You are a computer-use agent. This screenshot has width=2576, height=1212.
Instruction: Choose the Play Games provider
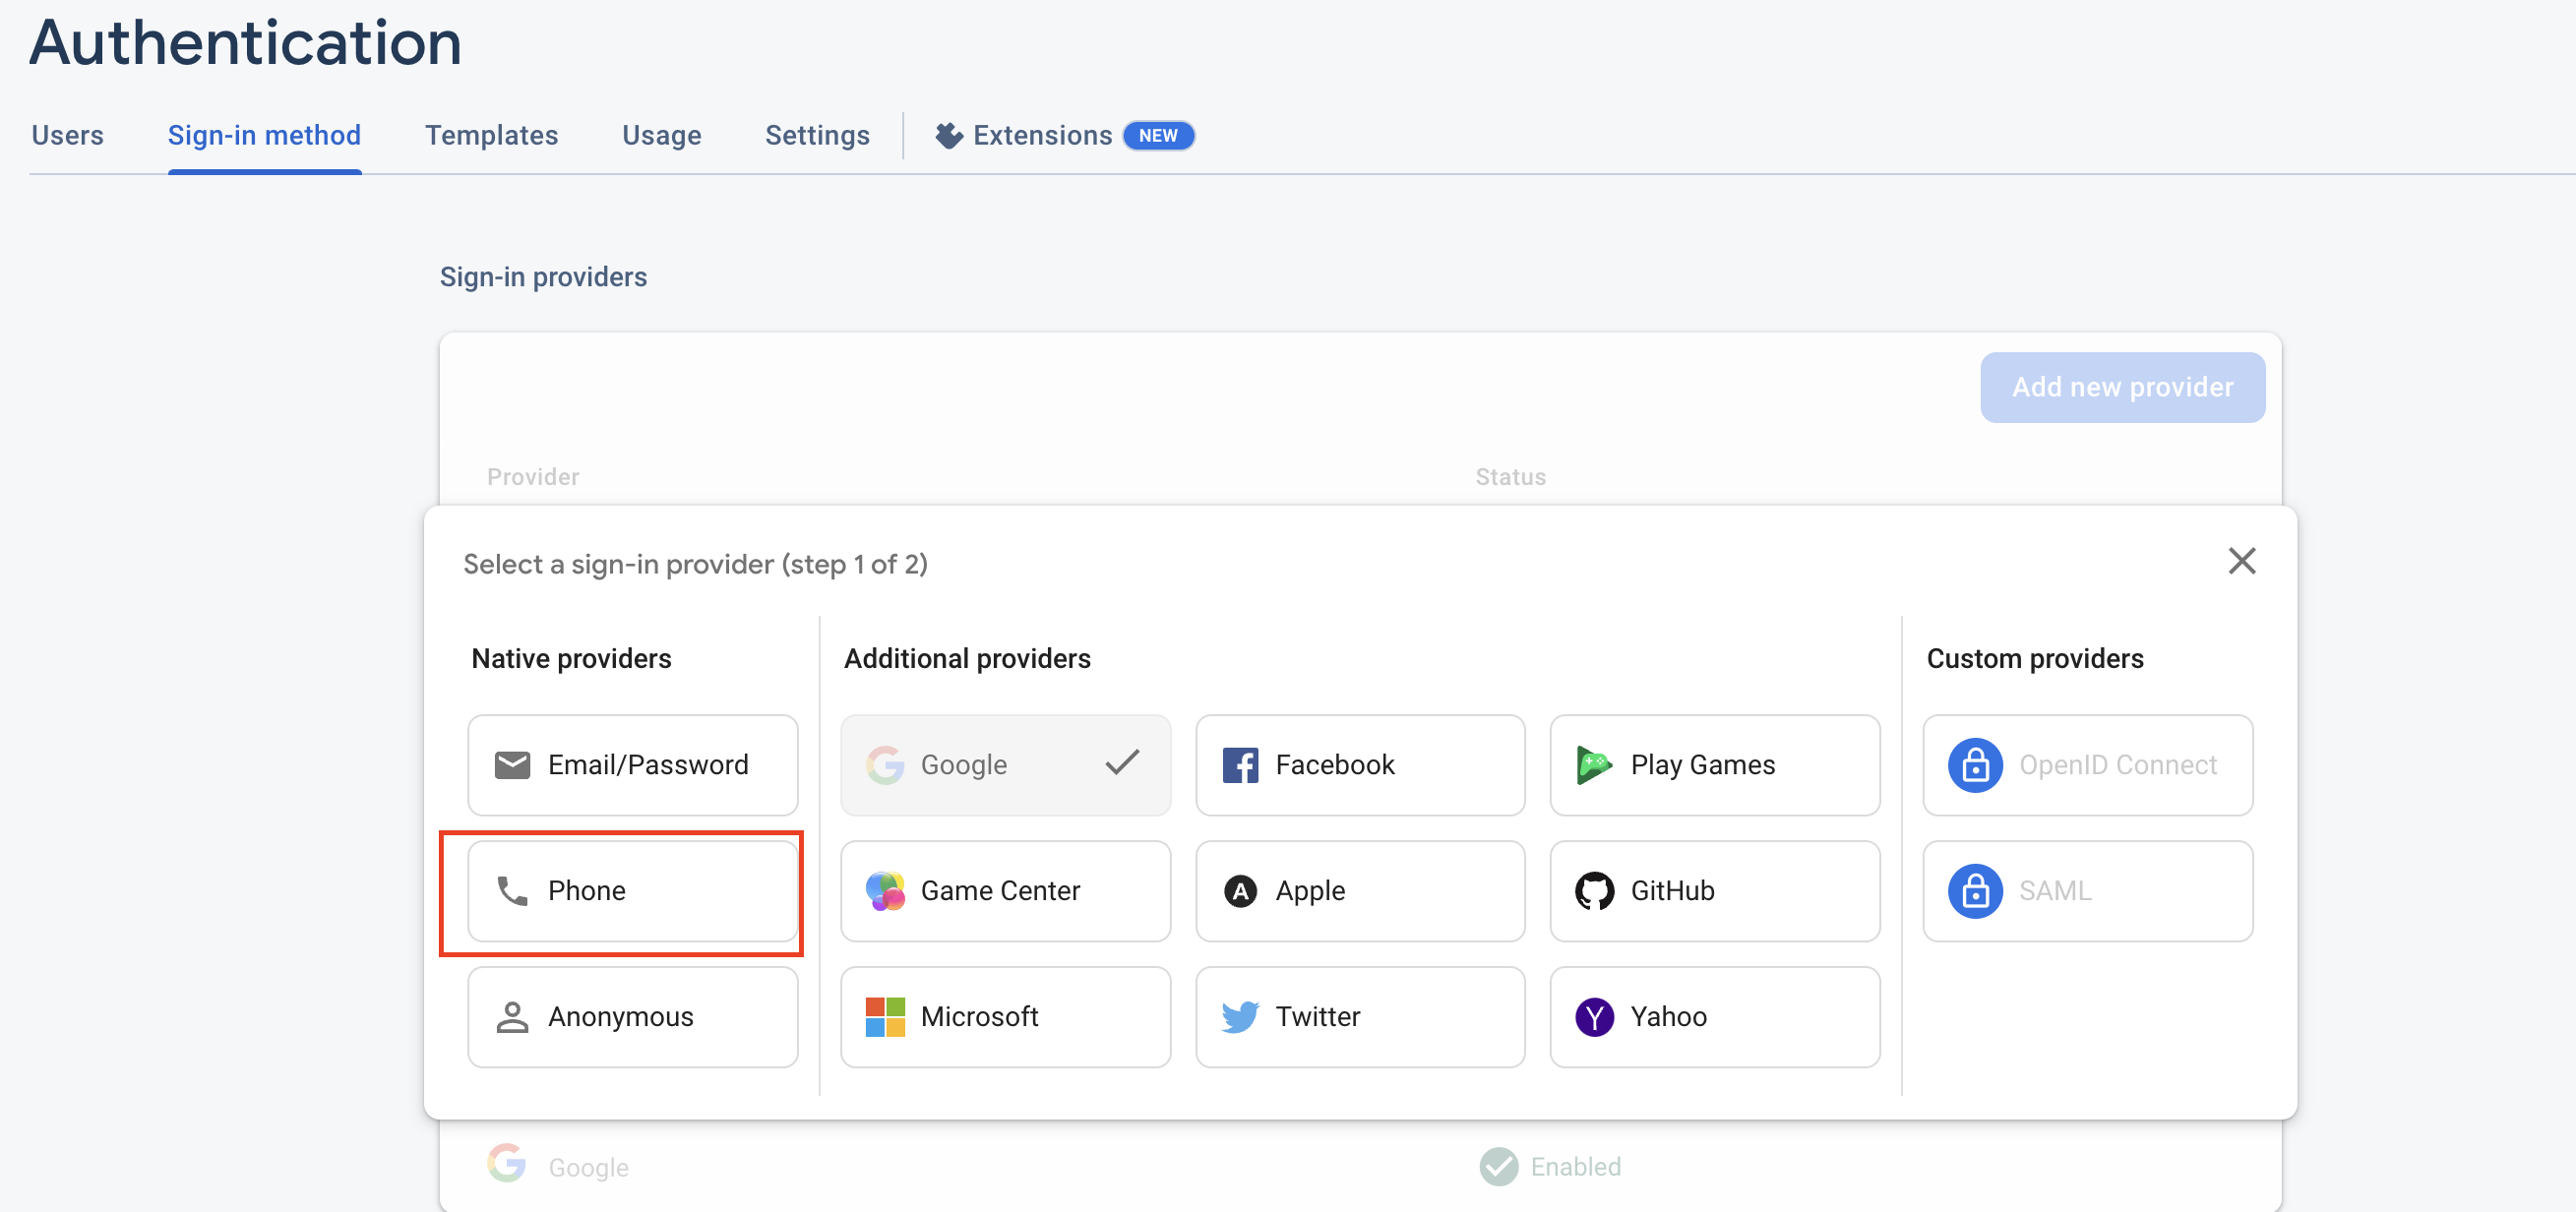click(x=1714, y=764)
